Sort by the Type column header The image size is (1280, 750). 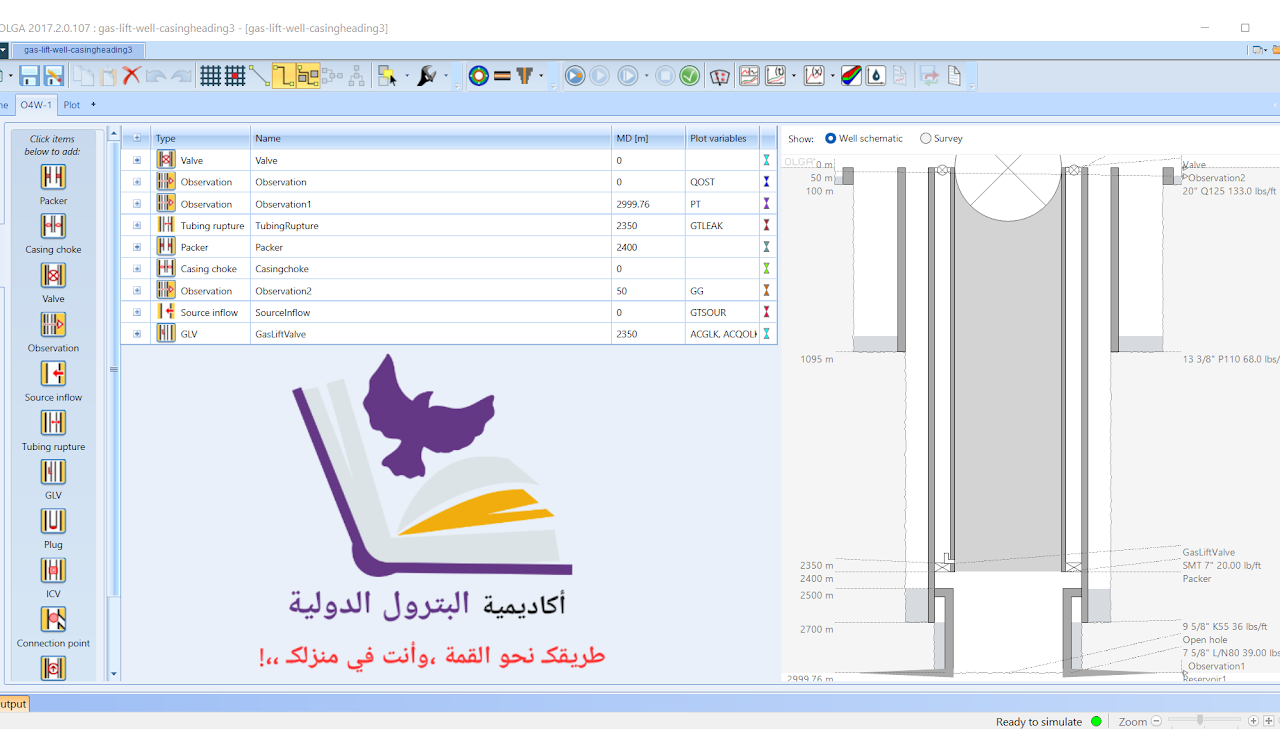click(200, 138)
